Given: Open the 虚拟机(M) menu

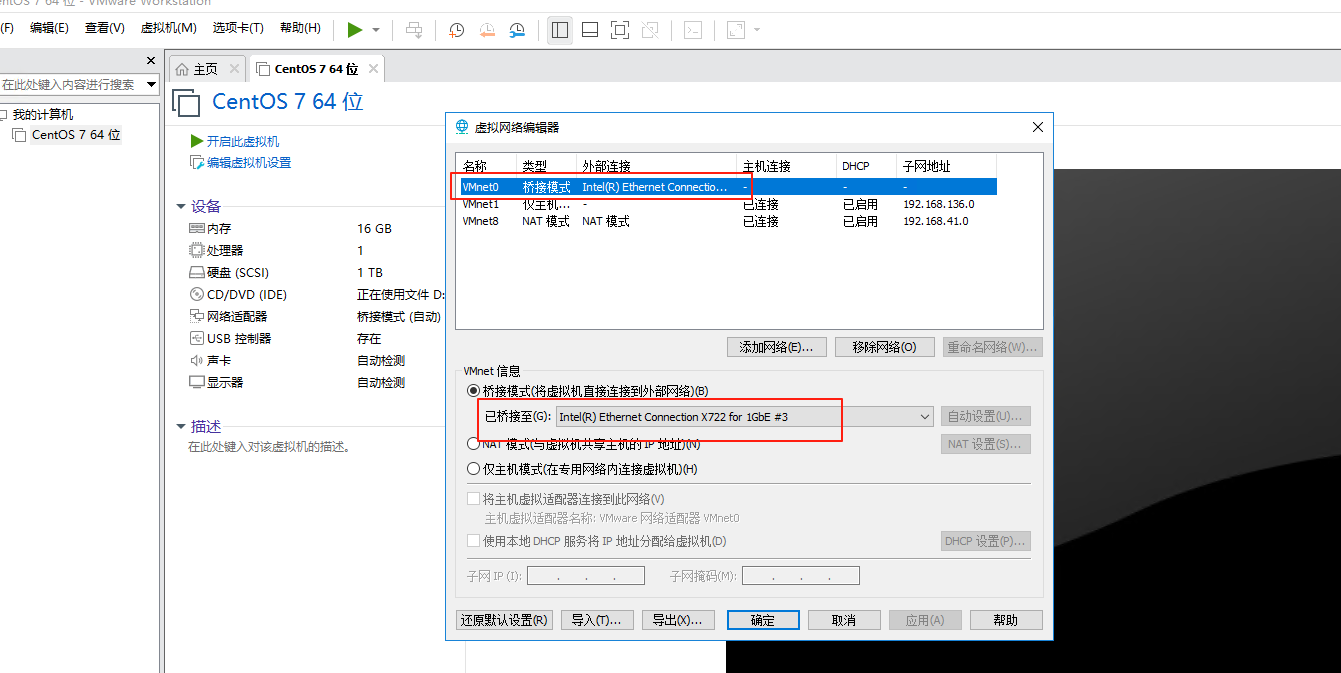Looking at the screenshot, I should [169, 28].
